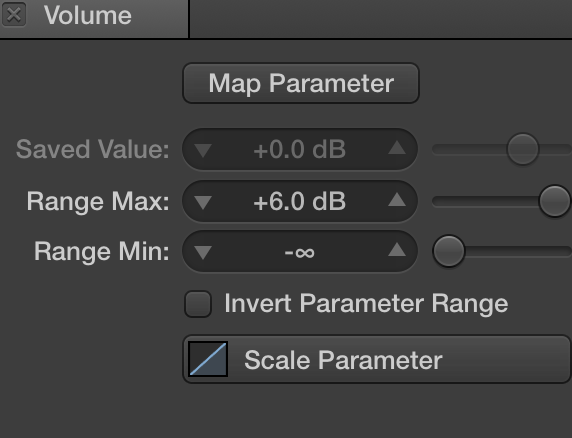Increase Range Max with up arrow
The width and height of the screenshot is (572, 438).
point(397,200)
